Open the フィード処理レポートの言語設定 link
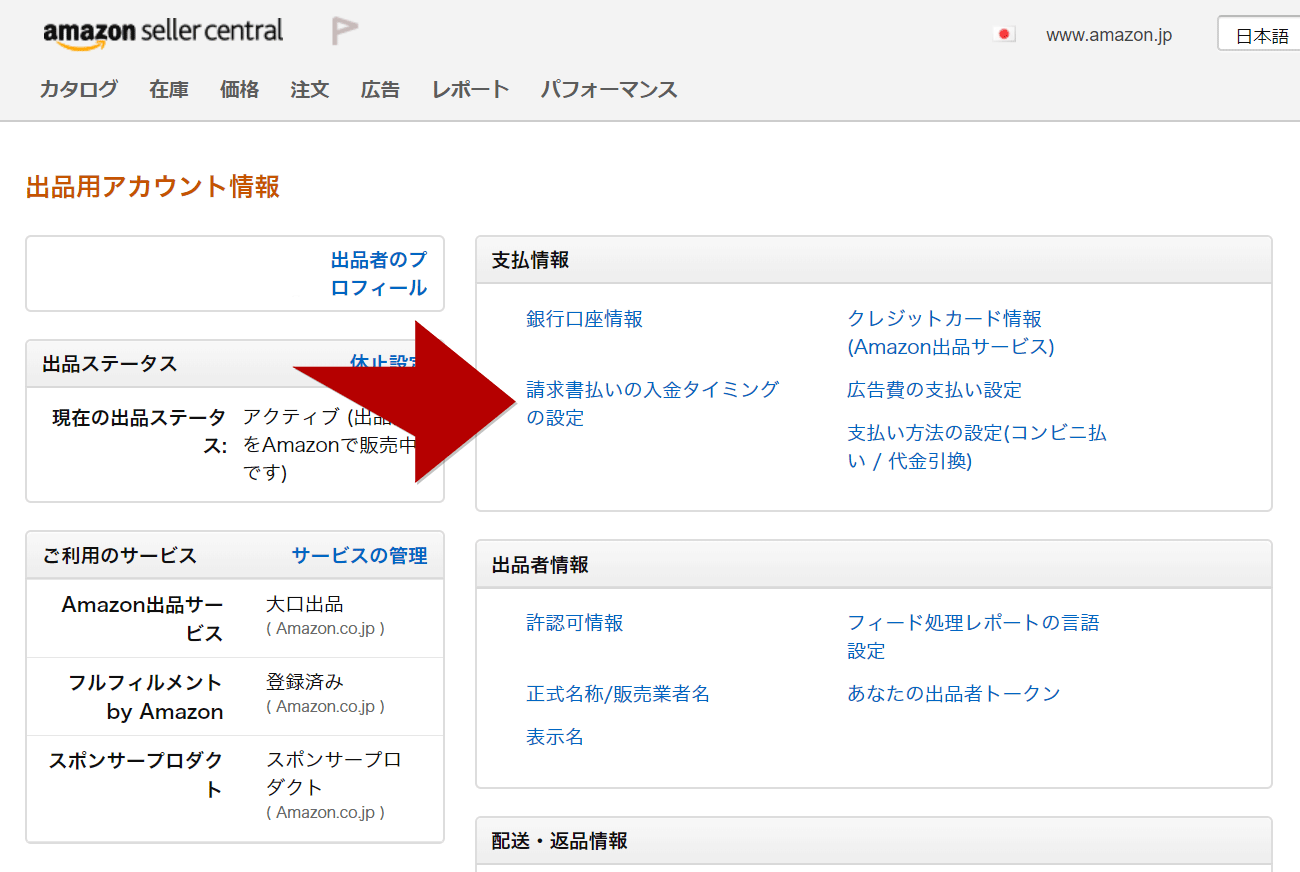1300x872 pixels. (x=973, y=637)
